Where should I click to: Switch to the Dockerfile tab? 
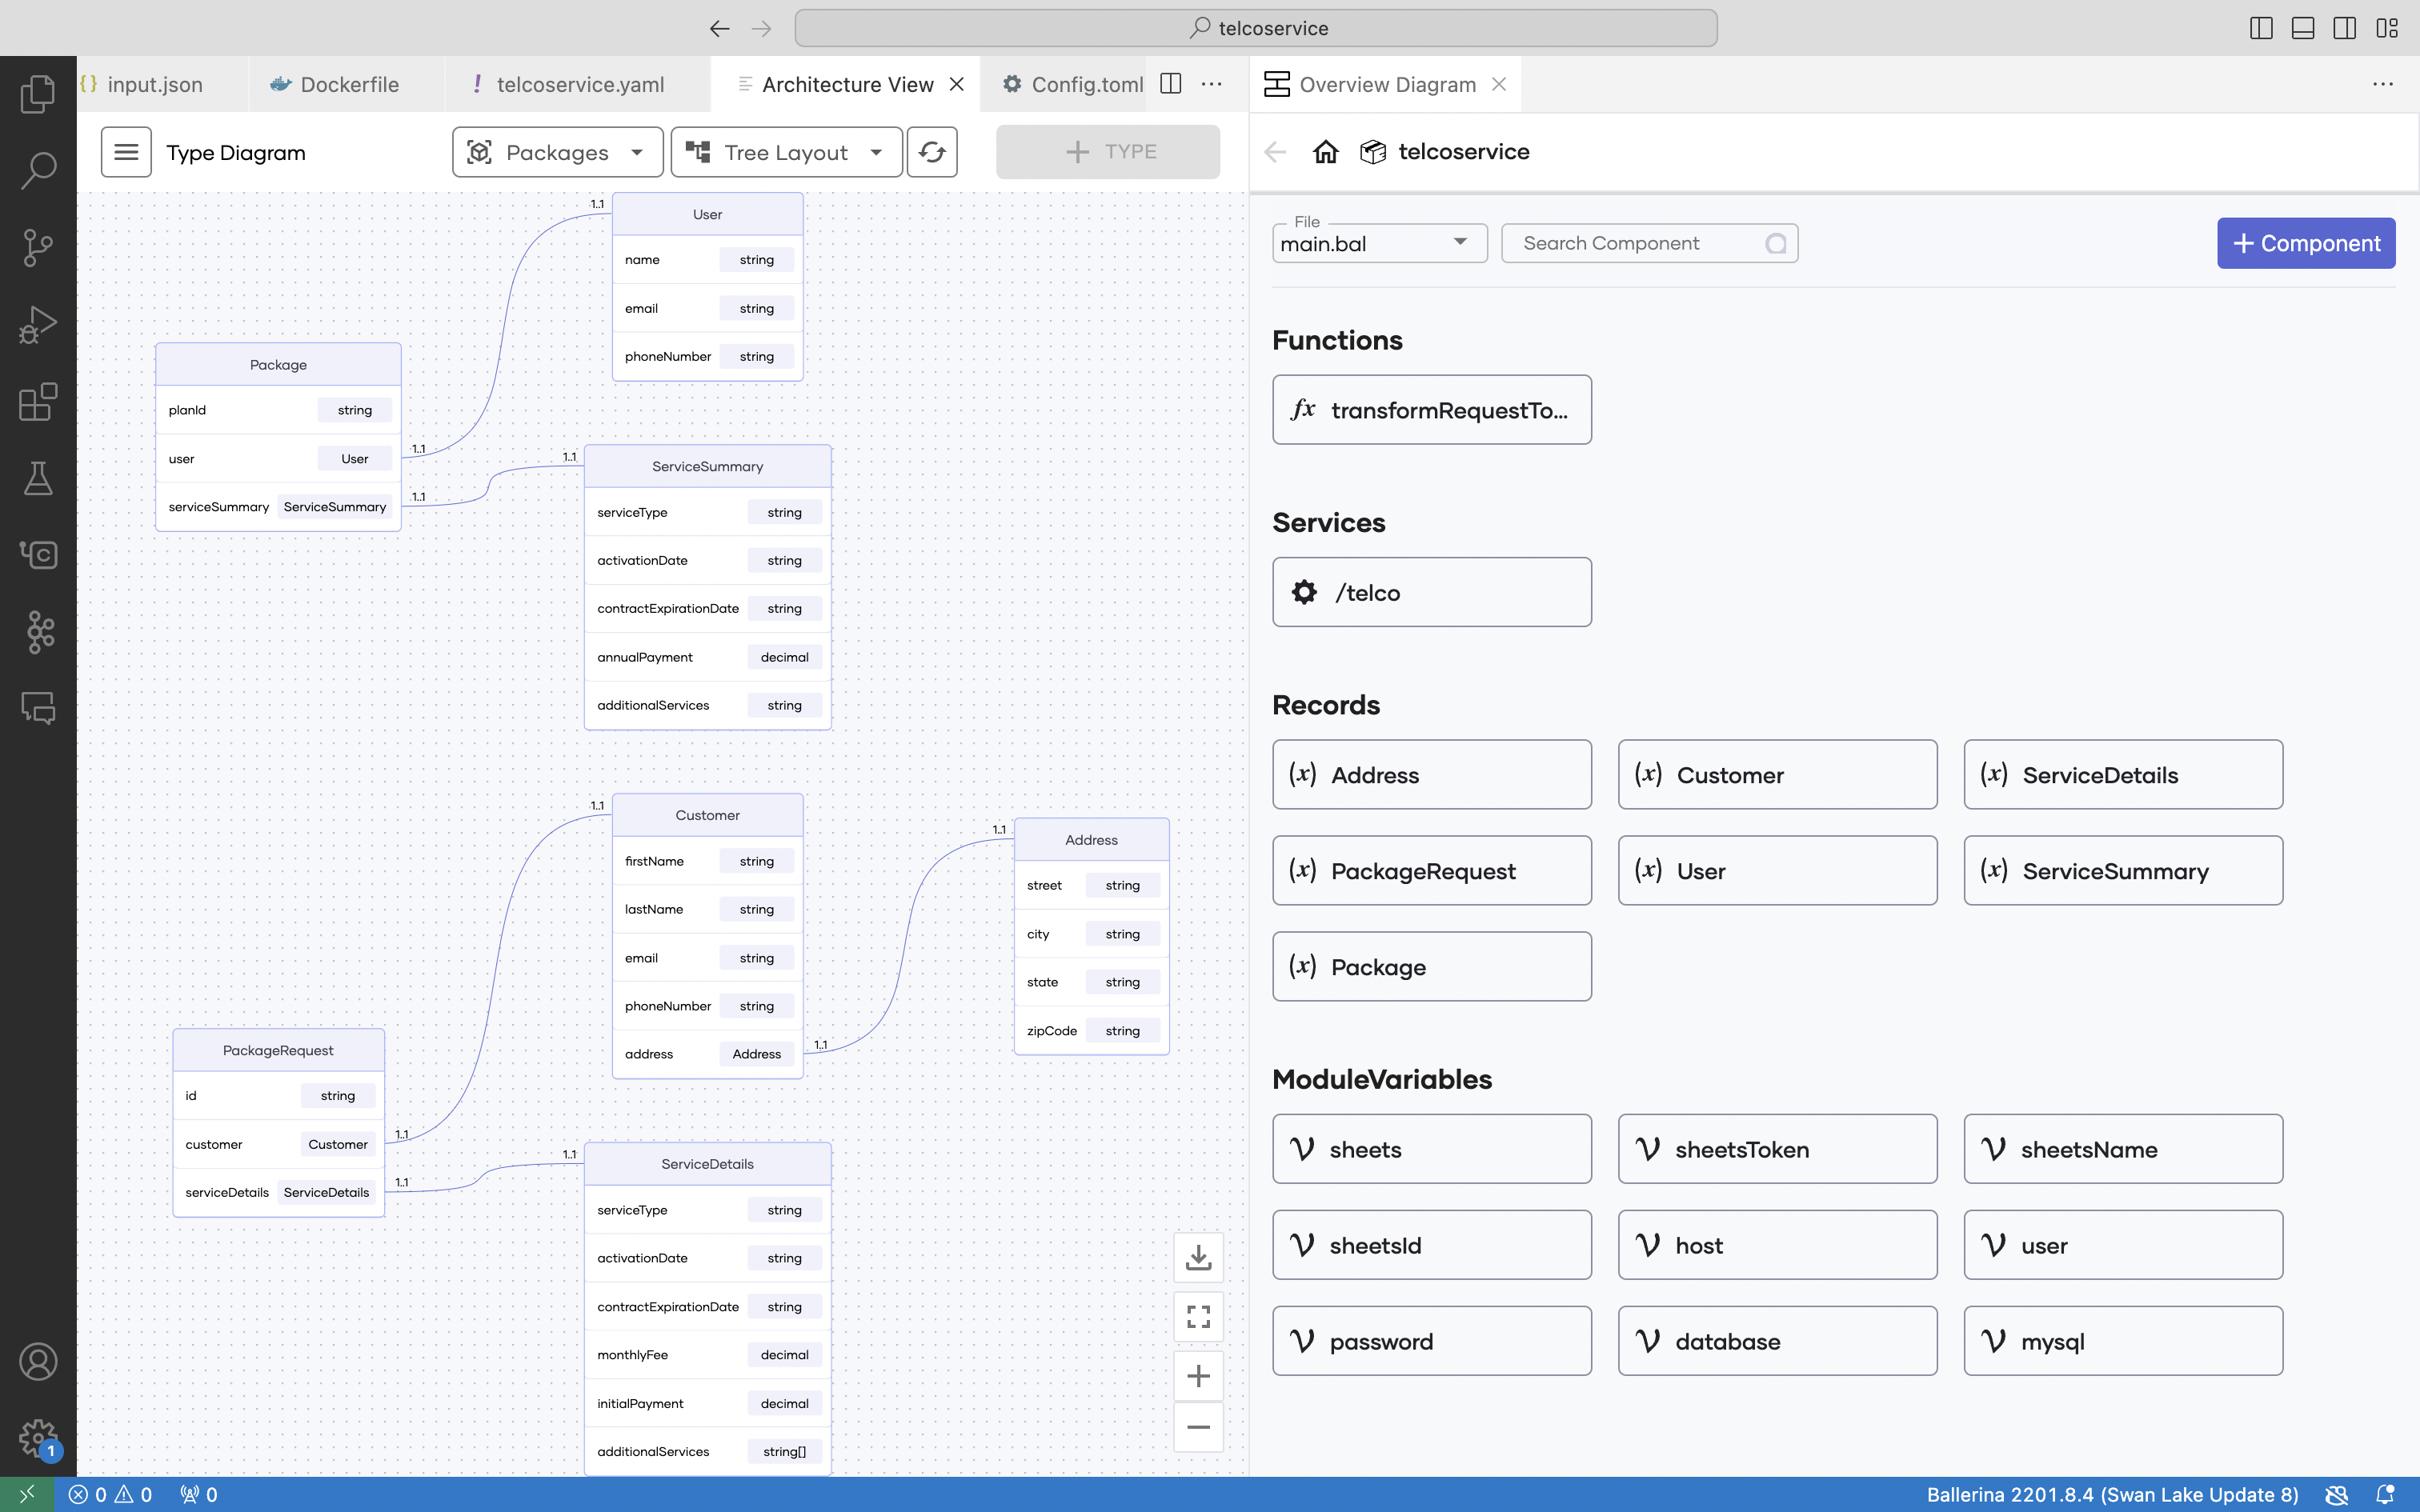pos(349,85)
